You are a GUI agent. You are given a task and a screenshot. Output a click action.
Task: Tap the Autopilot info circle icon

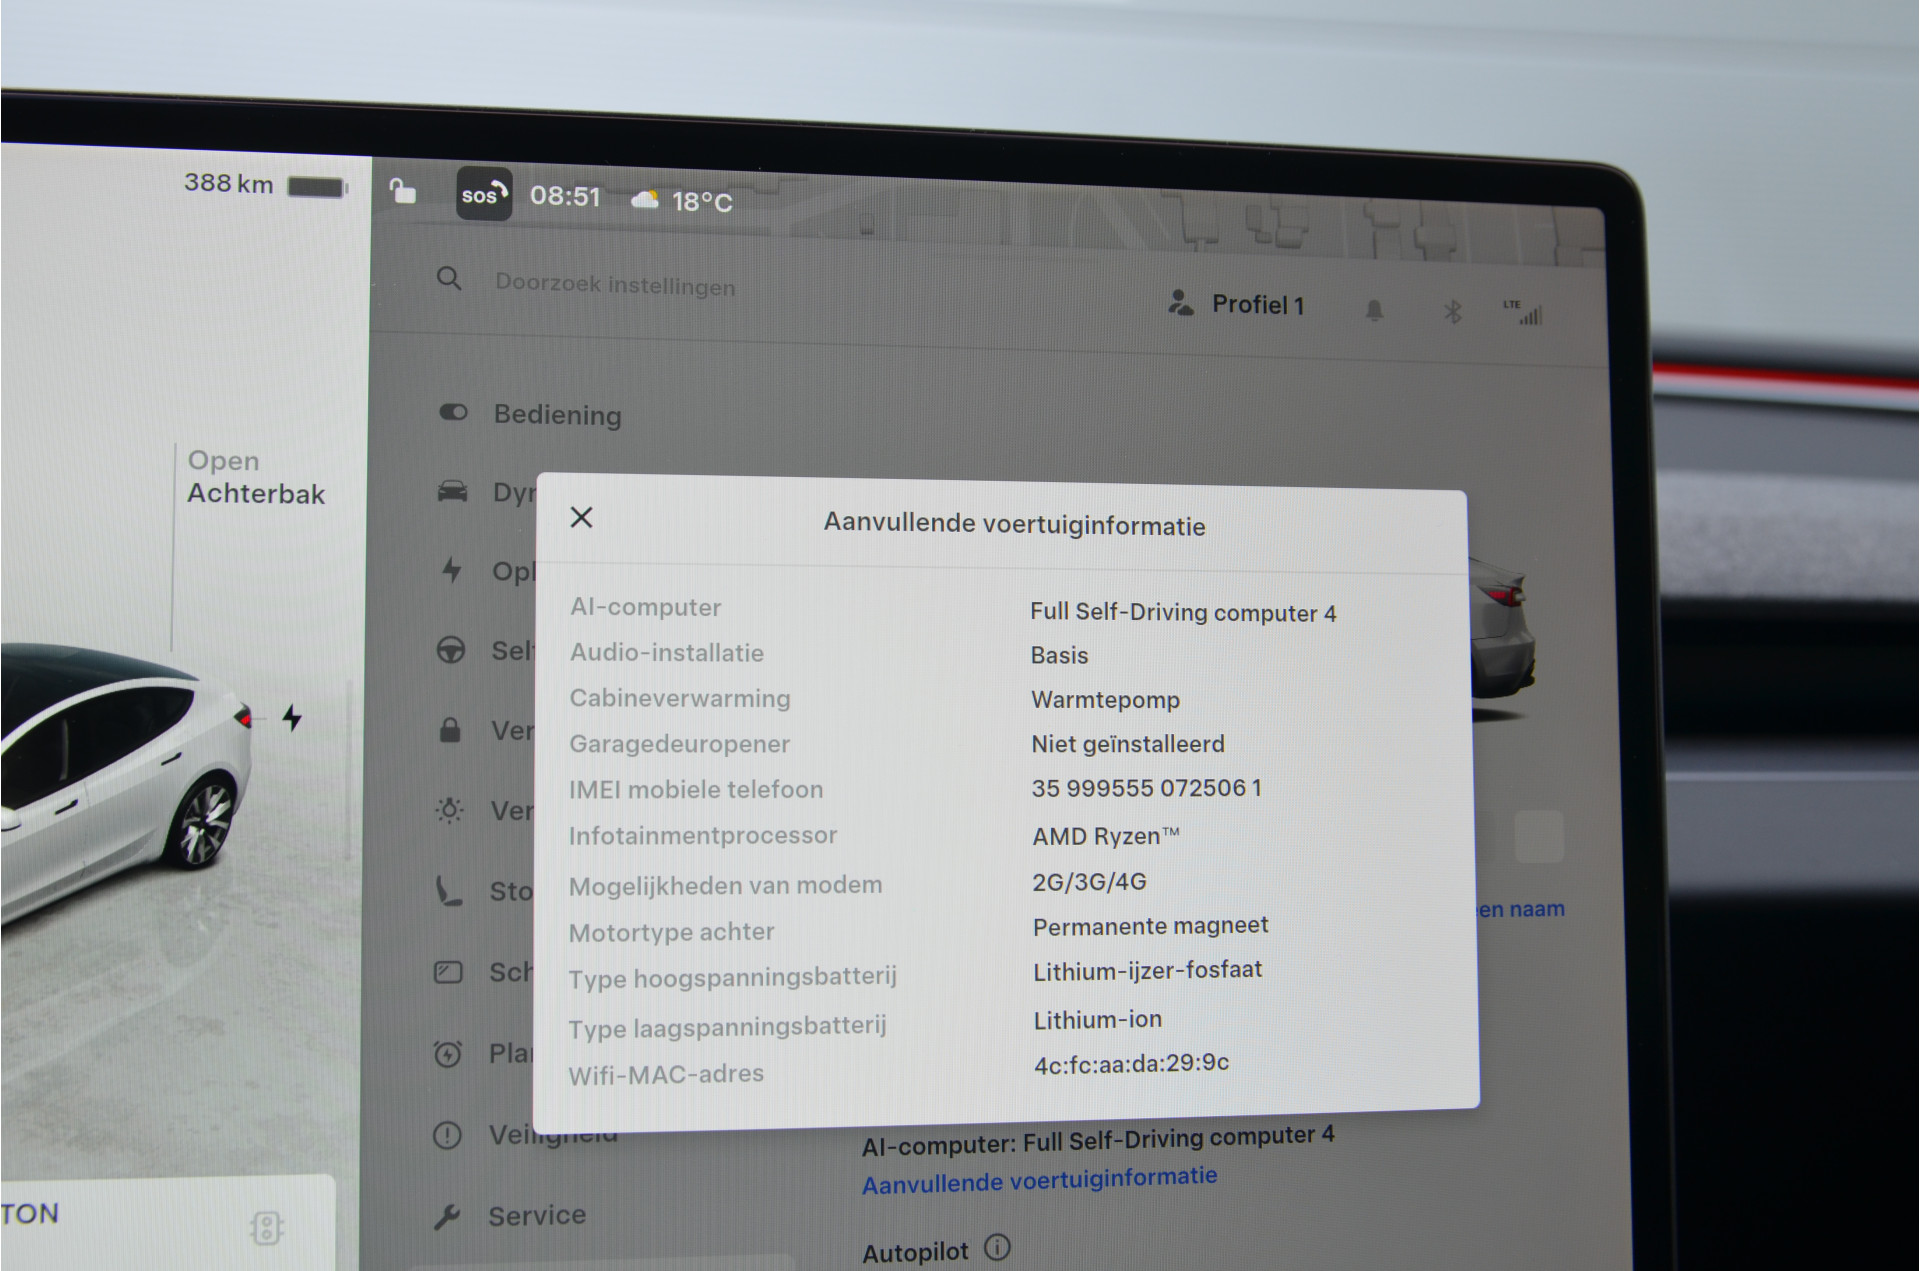[997, 1247]
